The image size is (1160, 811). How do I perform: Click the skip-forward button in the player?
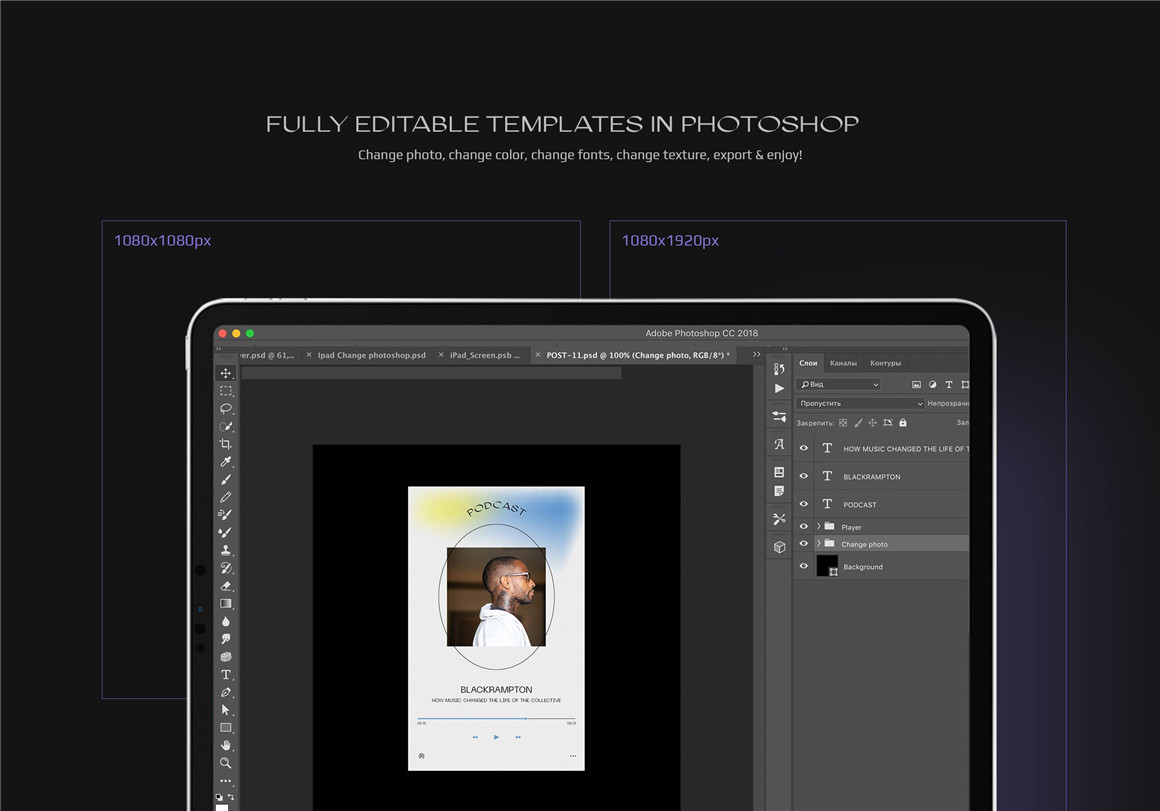click(517, 737)
